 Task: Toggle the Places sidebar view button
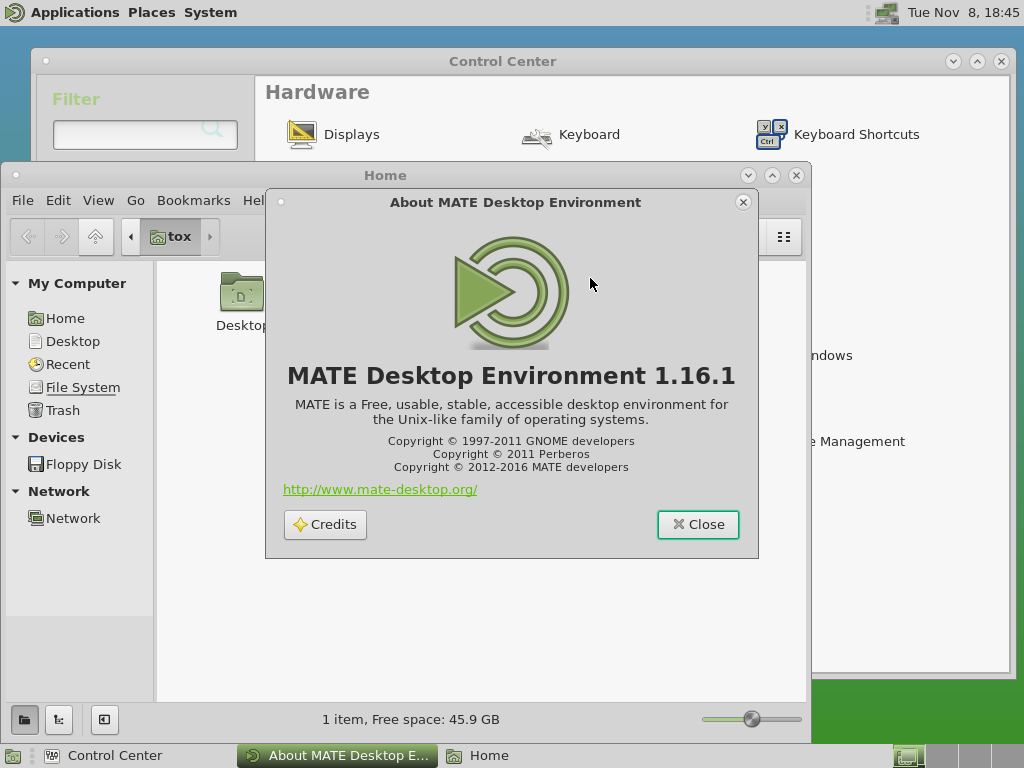pos(25,720)
